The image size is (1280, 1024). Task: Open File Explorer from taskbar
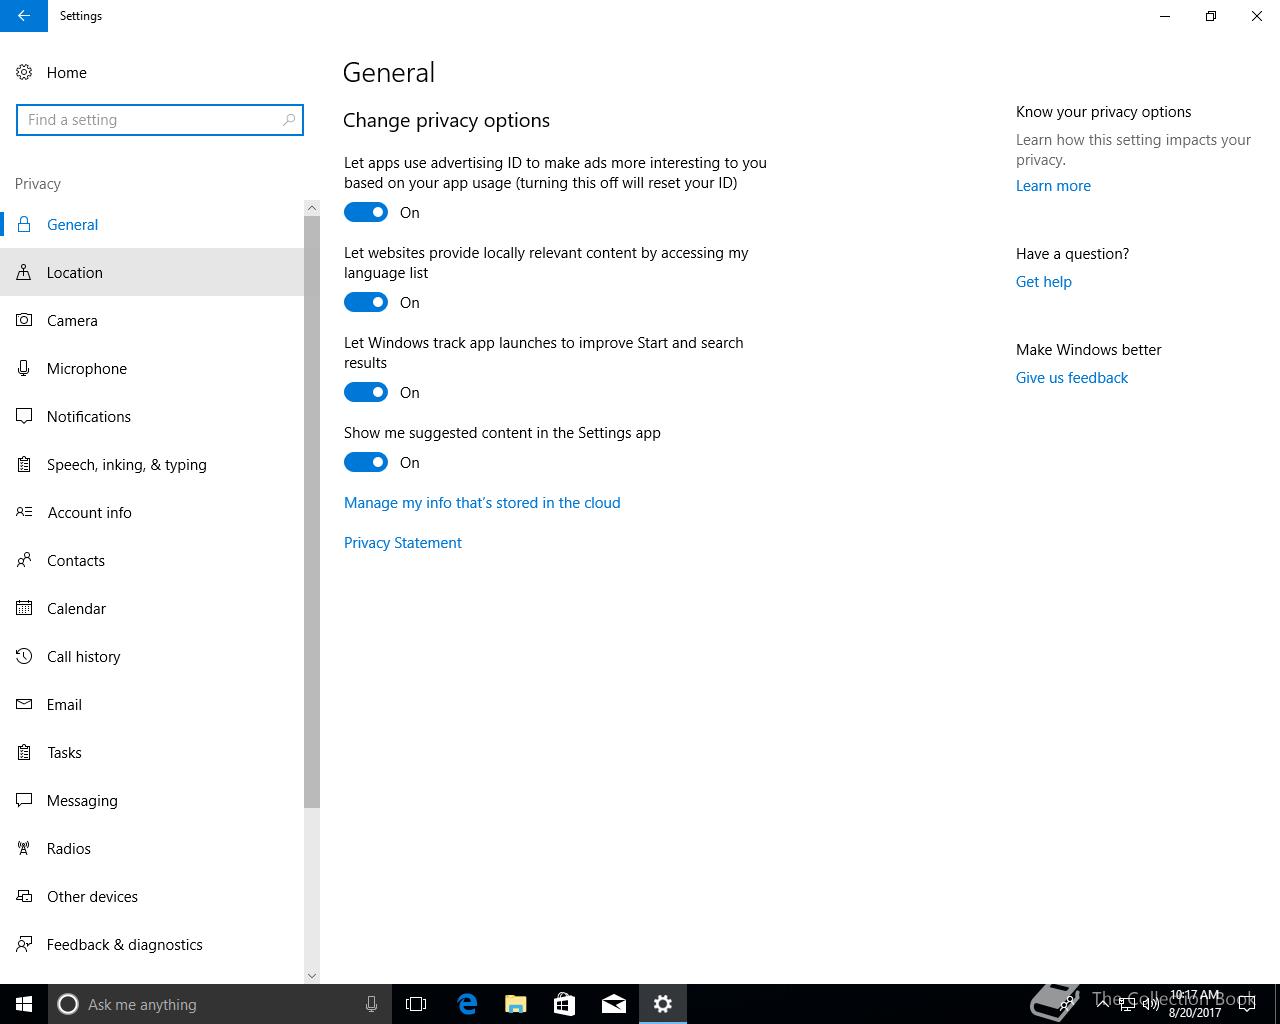516,1004
